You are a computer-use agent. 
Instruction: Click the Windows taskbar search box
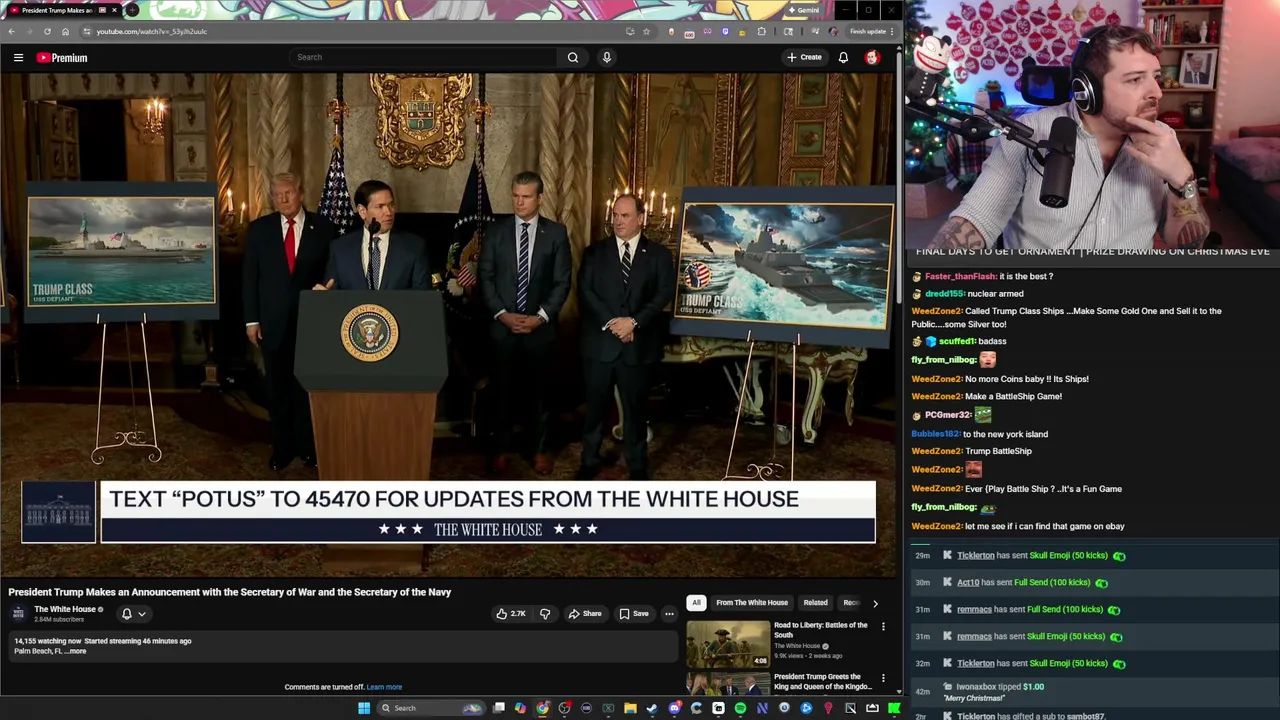click(x=431, y=708)
